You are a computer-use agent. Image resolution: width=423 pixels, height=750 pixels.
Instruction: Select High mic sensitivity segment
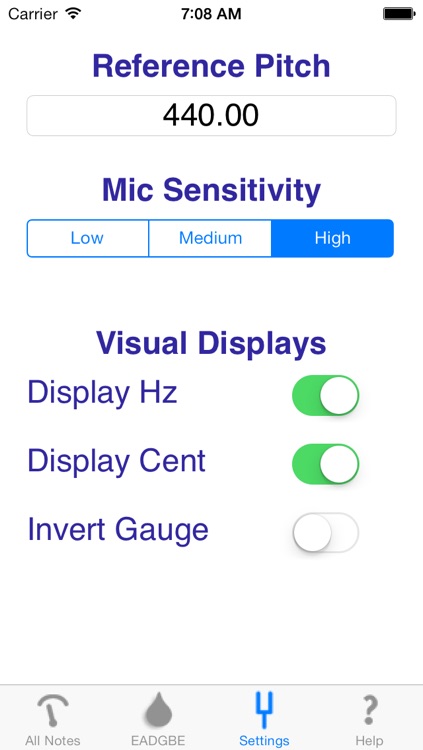(x=333, y=238)
